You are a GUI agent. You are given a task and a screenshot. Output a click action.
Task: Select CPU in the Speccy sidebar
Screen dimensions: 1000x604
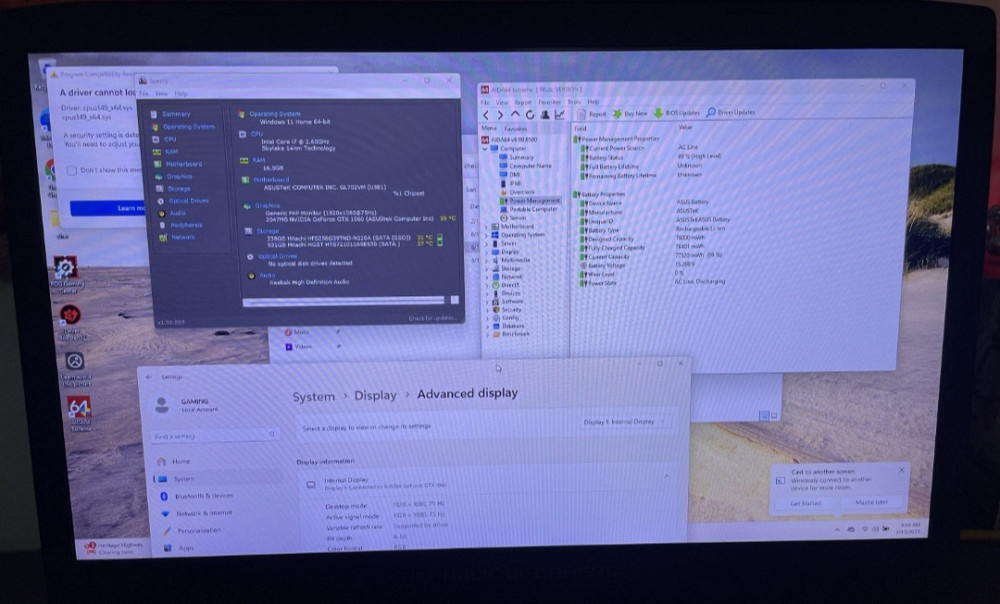pyautogui.click(x=170, y=139)
